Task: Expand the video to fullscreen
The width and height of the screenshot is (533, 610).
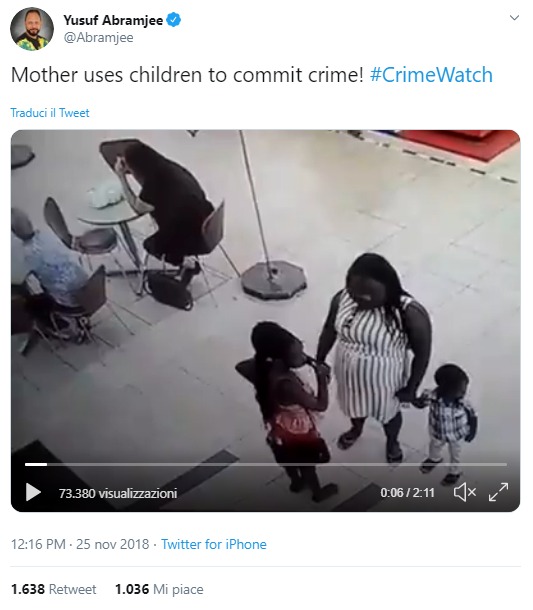Action: tap(498, 492)
